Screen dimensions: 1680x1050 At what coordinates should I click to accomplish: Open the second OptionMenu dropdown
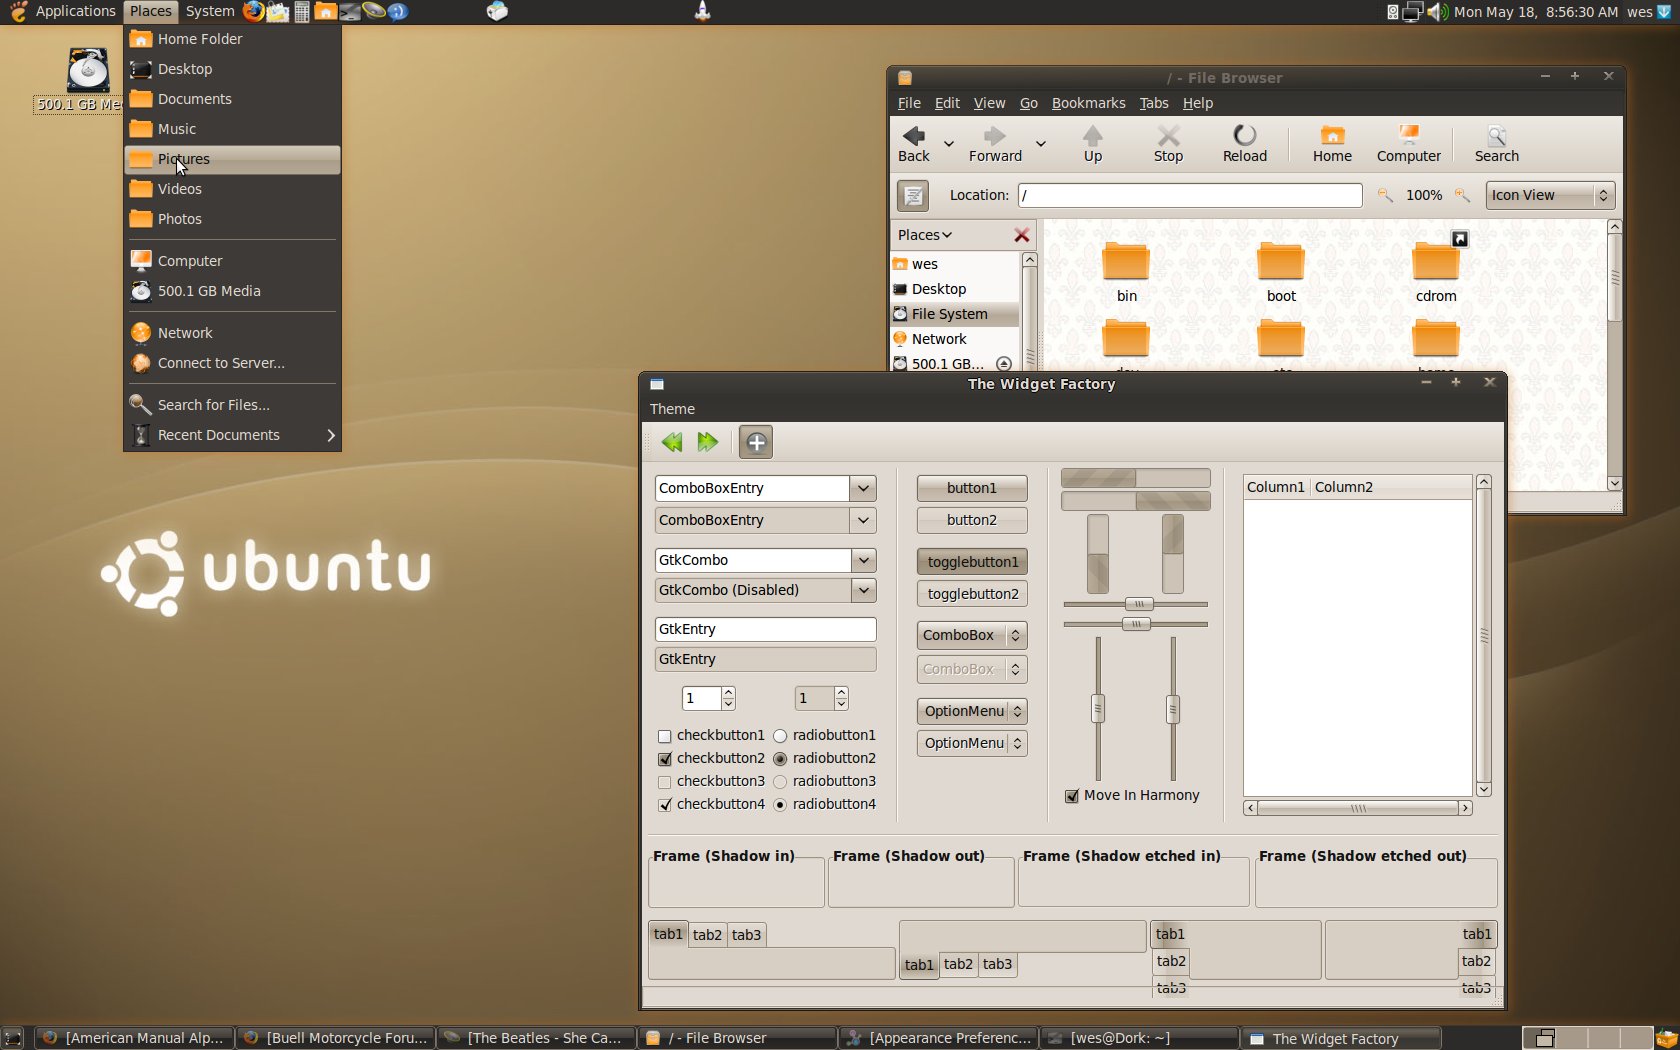972,743
